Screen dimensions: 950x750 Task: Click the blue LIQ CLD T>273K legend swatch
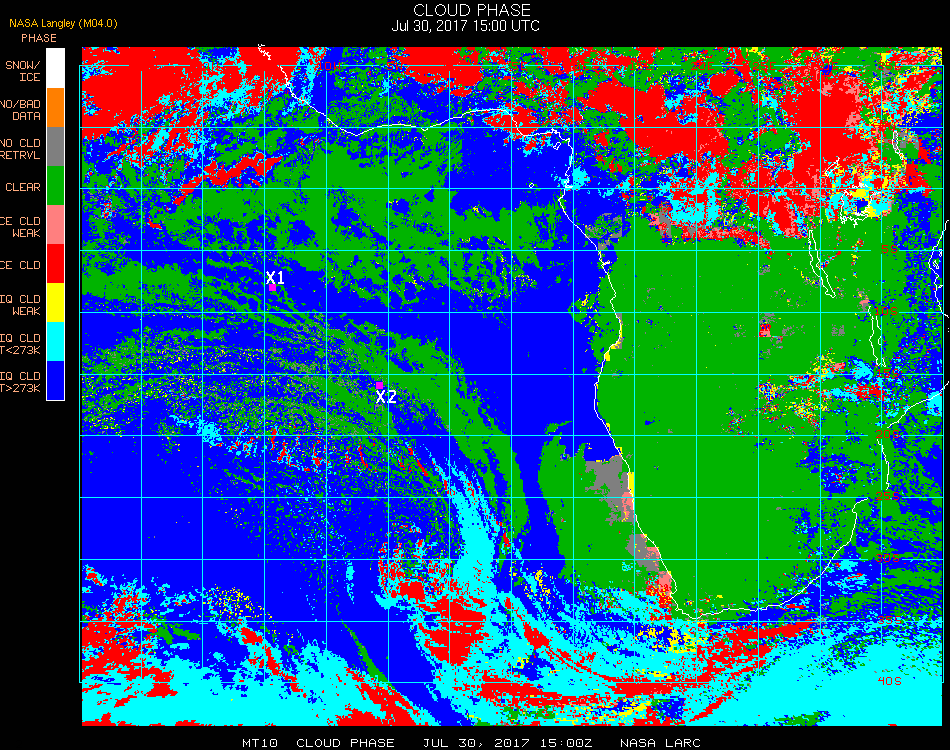pyautogui.click(x=56, y=380)
